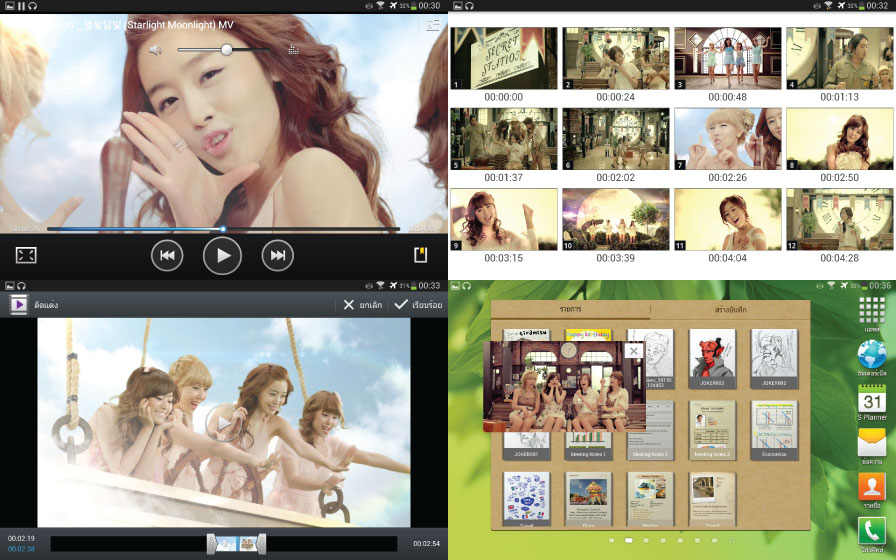Screen dimensions: 896x560
Task: Tap the floating pop-up video window
Action: point(565,386)
